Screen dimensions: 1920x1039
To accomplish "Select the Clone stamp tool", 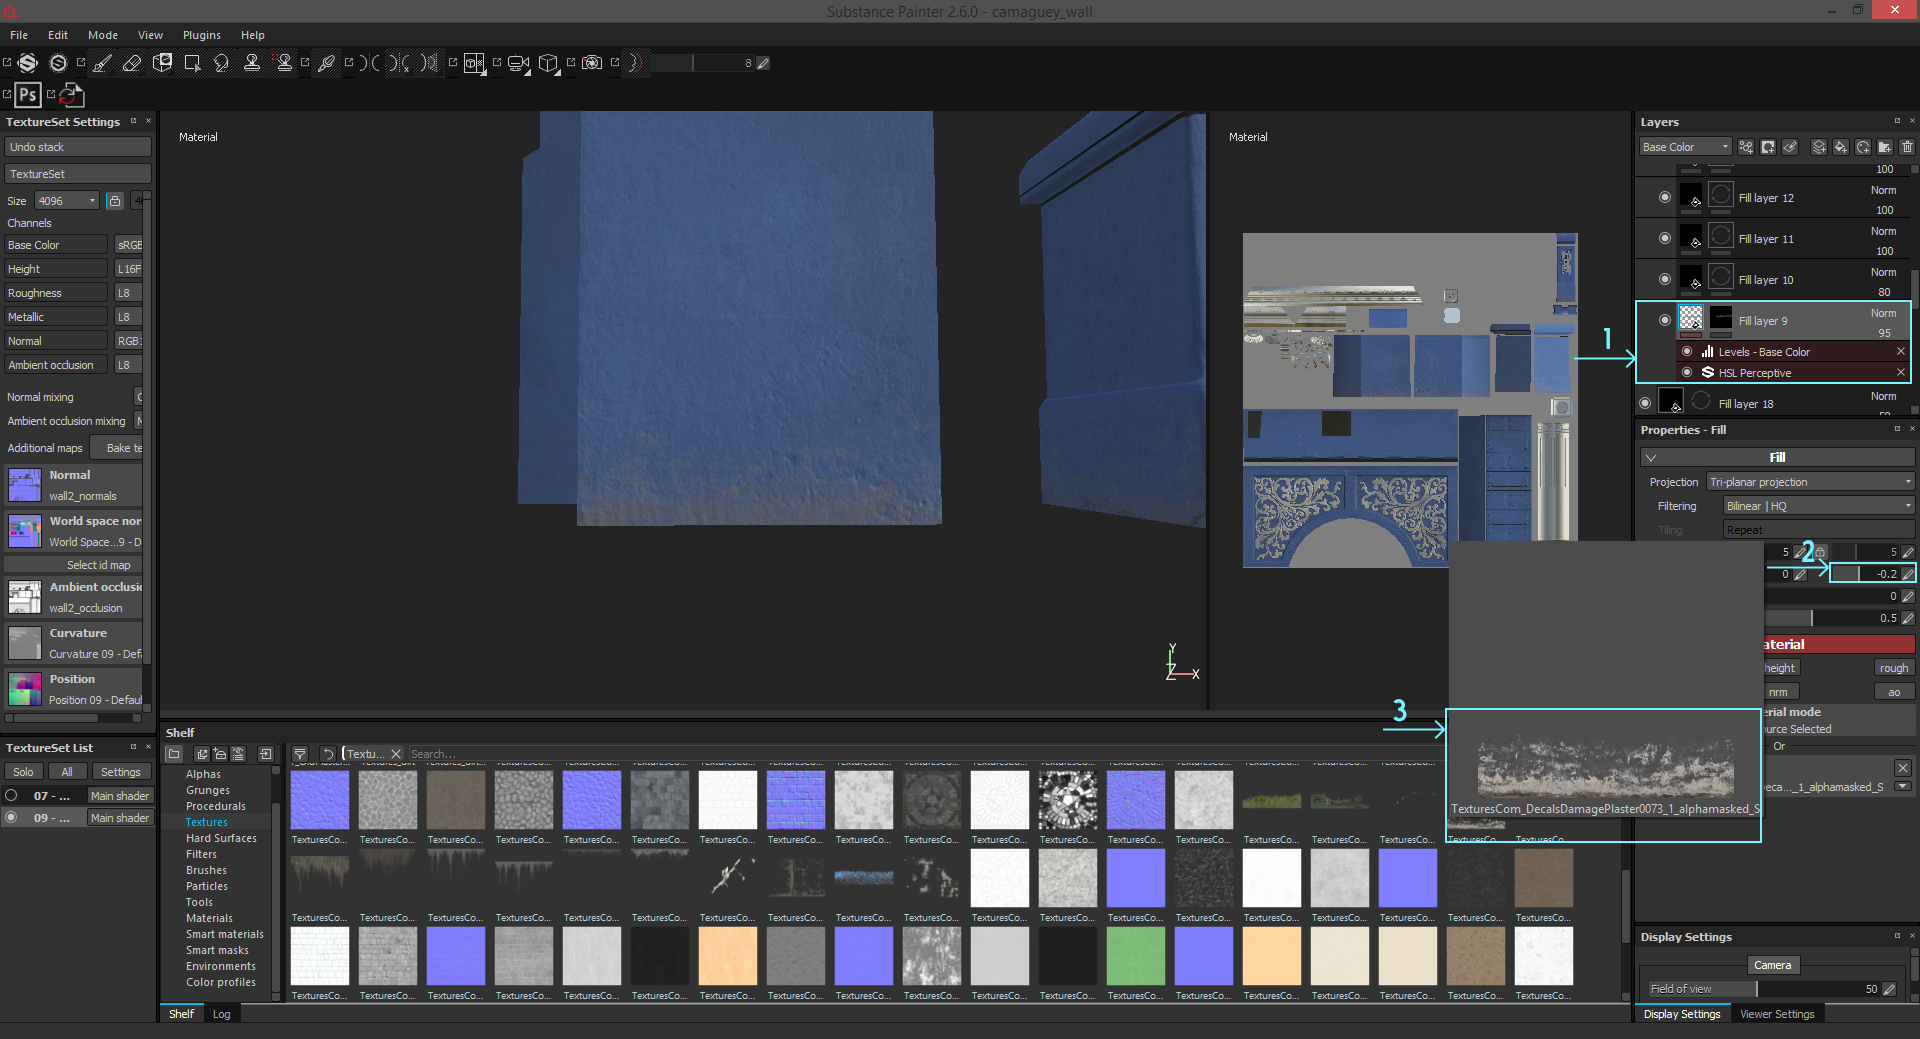I will coord(252,63).
